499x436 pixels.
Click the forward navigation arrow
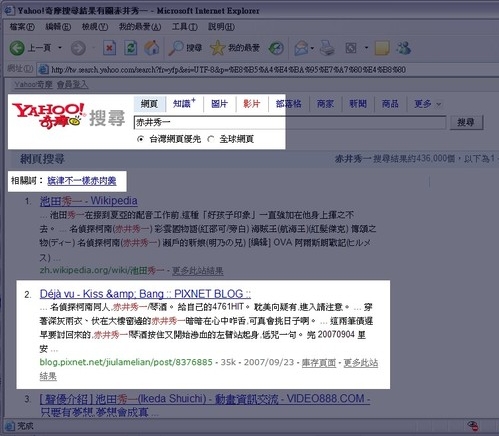[x=78, y=48]
